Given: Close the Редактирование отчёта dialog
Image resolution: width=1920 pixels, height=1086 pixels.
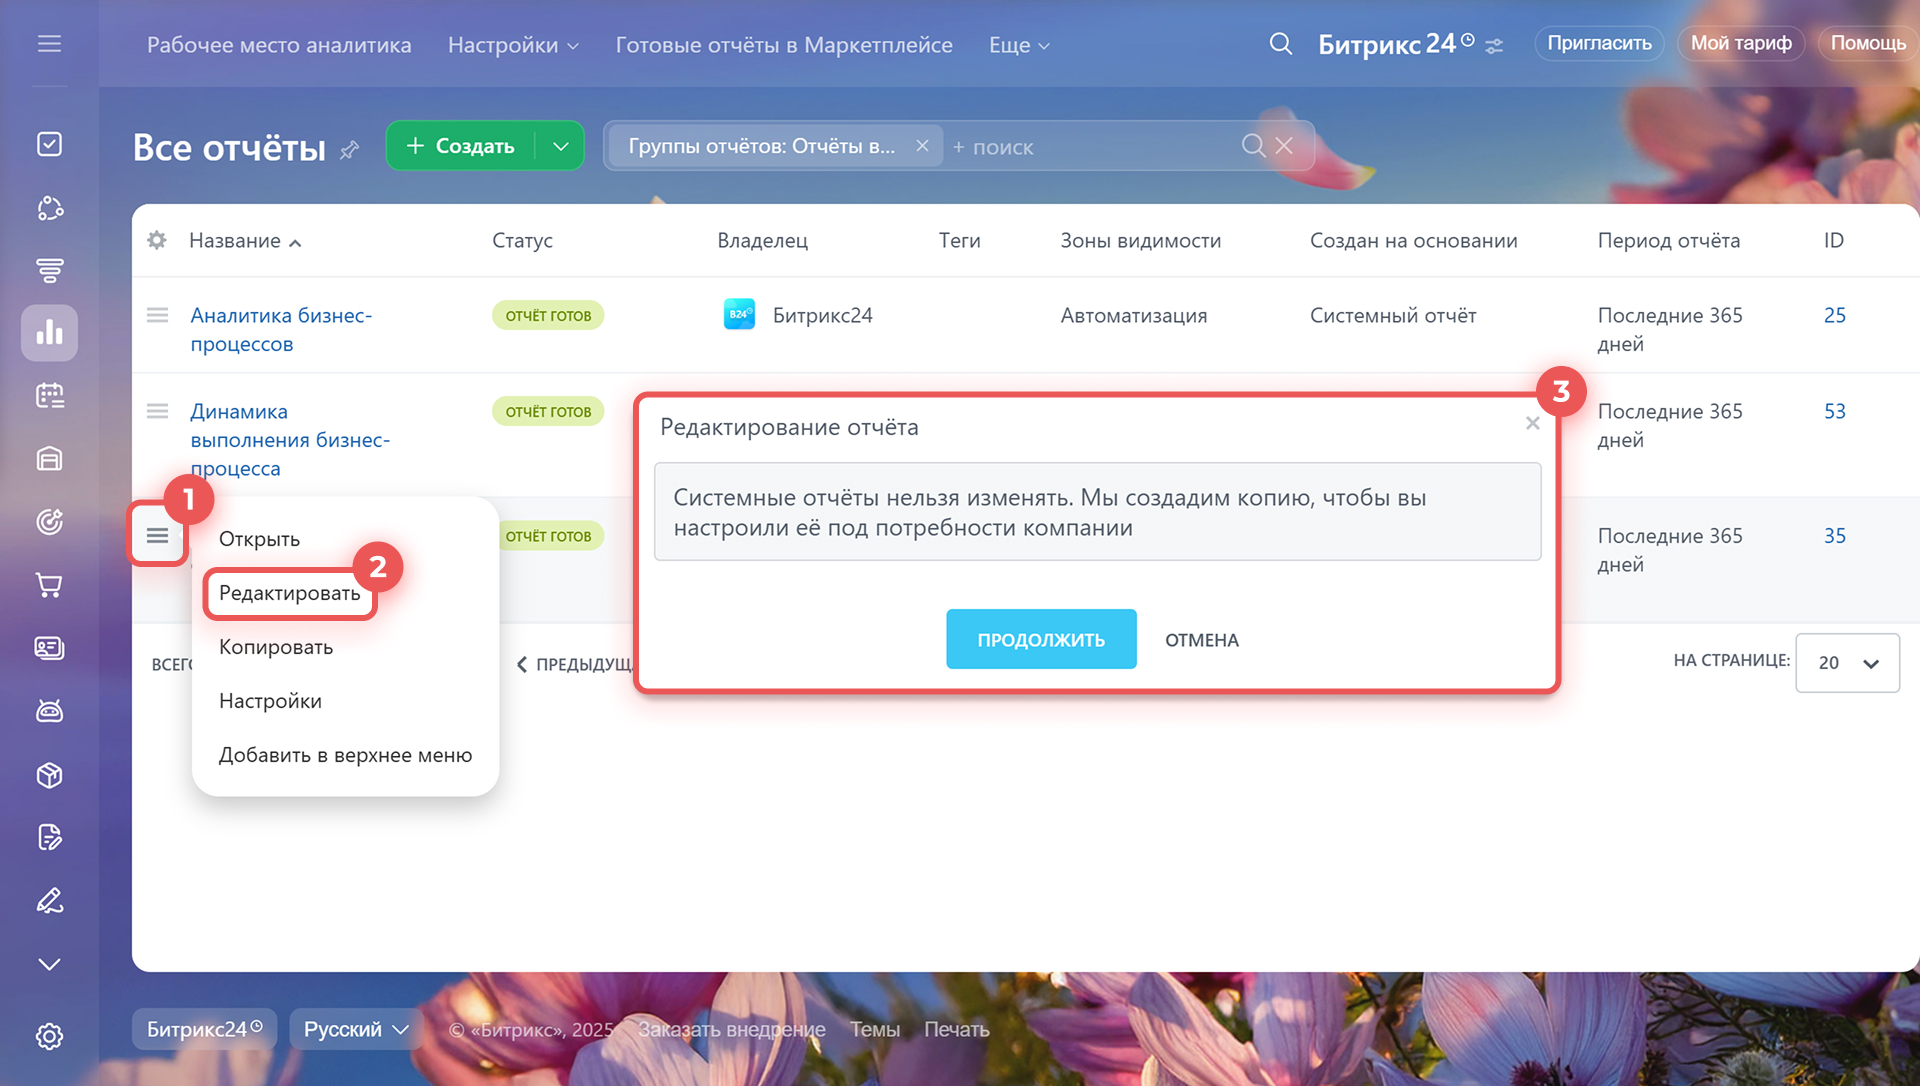Looking at the screenshot, I should coord(1532,423).
